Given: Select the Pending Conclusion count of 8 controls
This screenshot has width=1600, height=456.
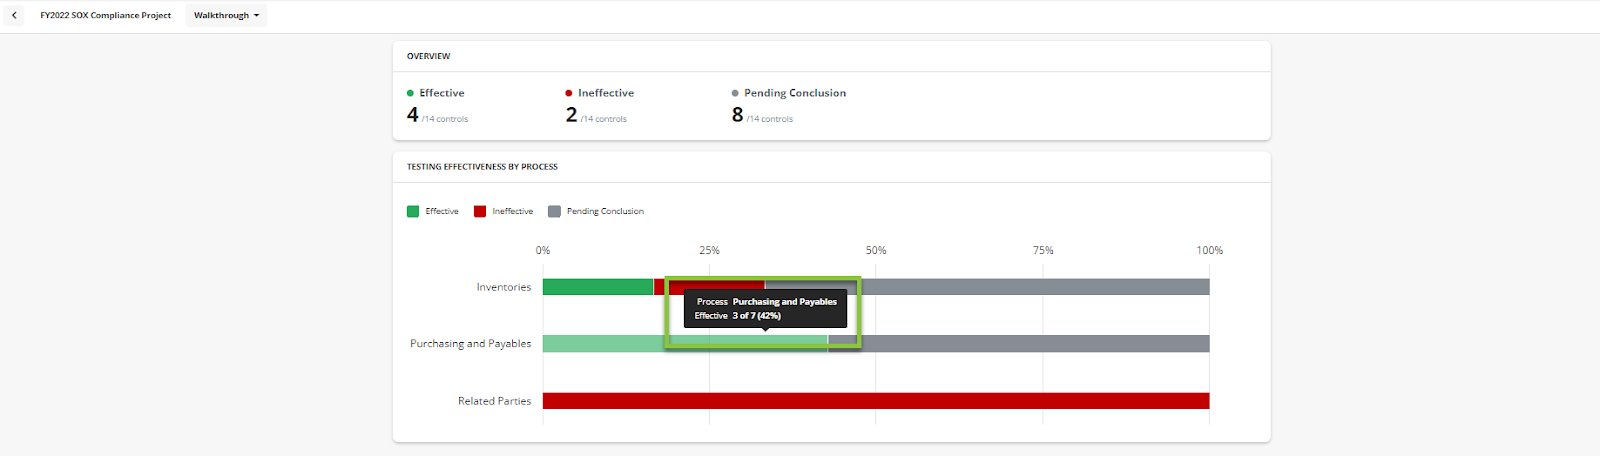Looking at the screenshot, I should point(737,115).
